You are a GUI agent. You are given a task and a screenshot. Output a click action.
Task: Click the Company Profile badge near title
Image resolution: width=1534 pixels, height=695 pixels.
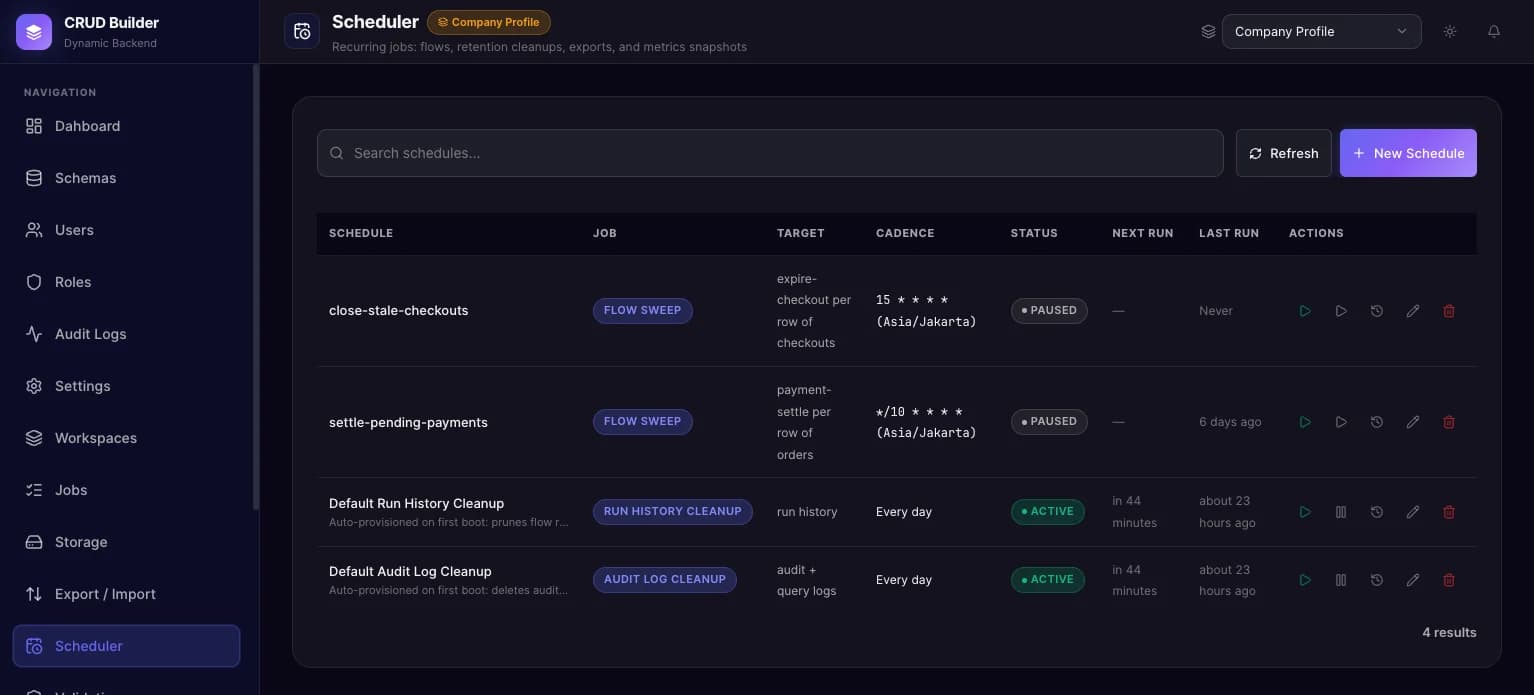pos(489,22)
